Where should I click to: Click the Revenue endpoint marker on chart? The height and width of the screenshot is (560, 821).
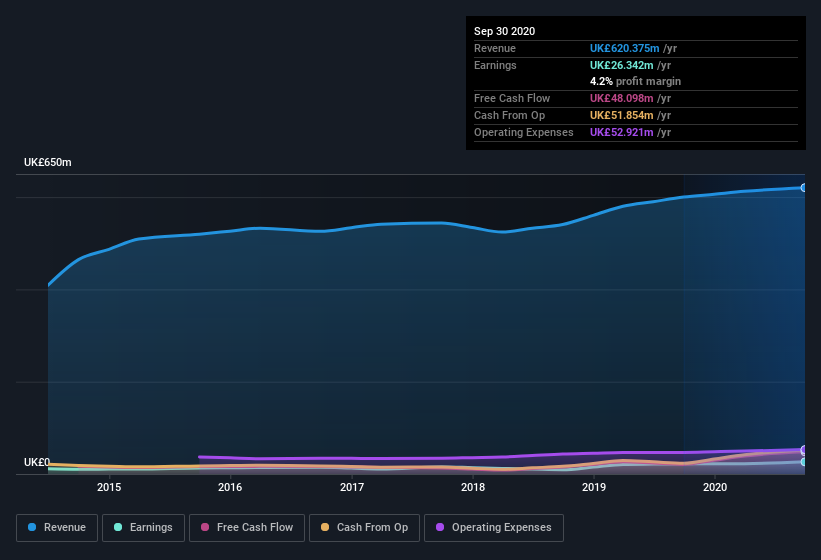804,187
